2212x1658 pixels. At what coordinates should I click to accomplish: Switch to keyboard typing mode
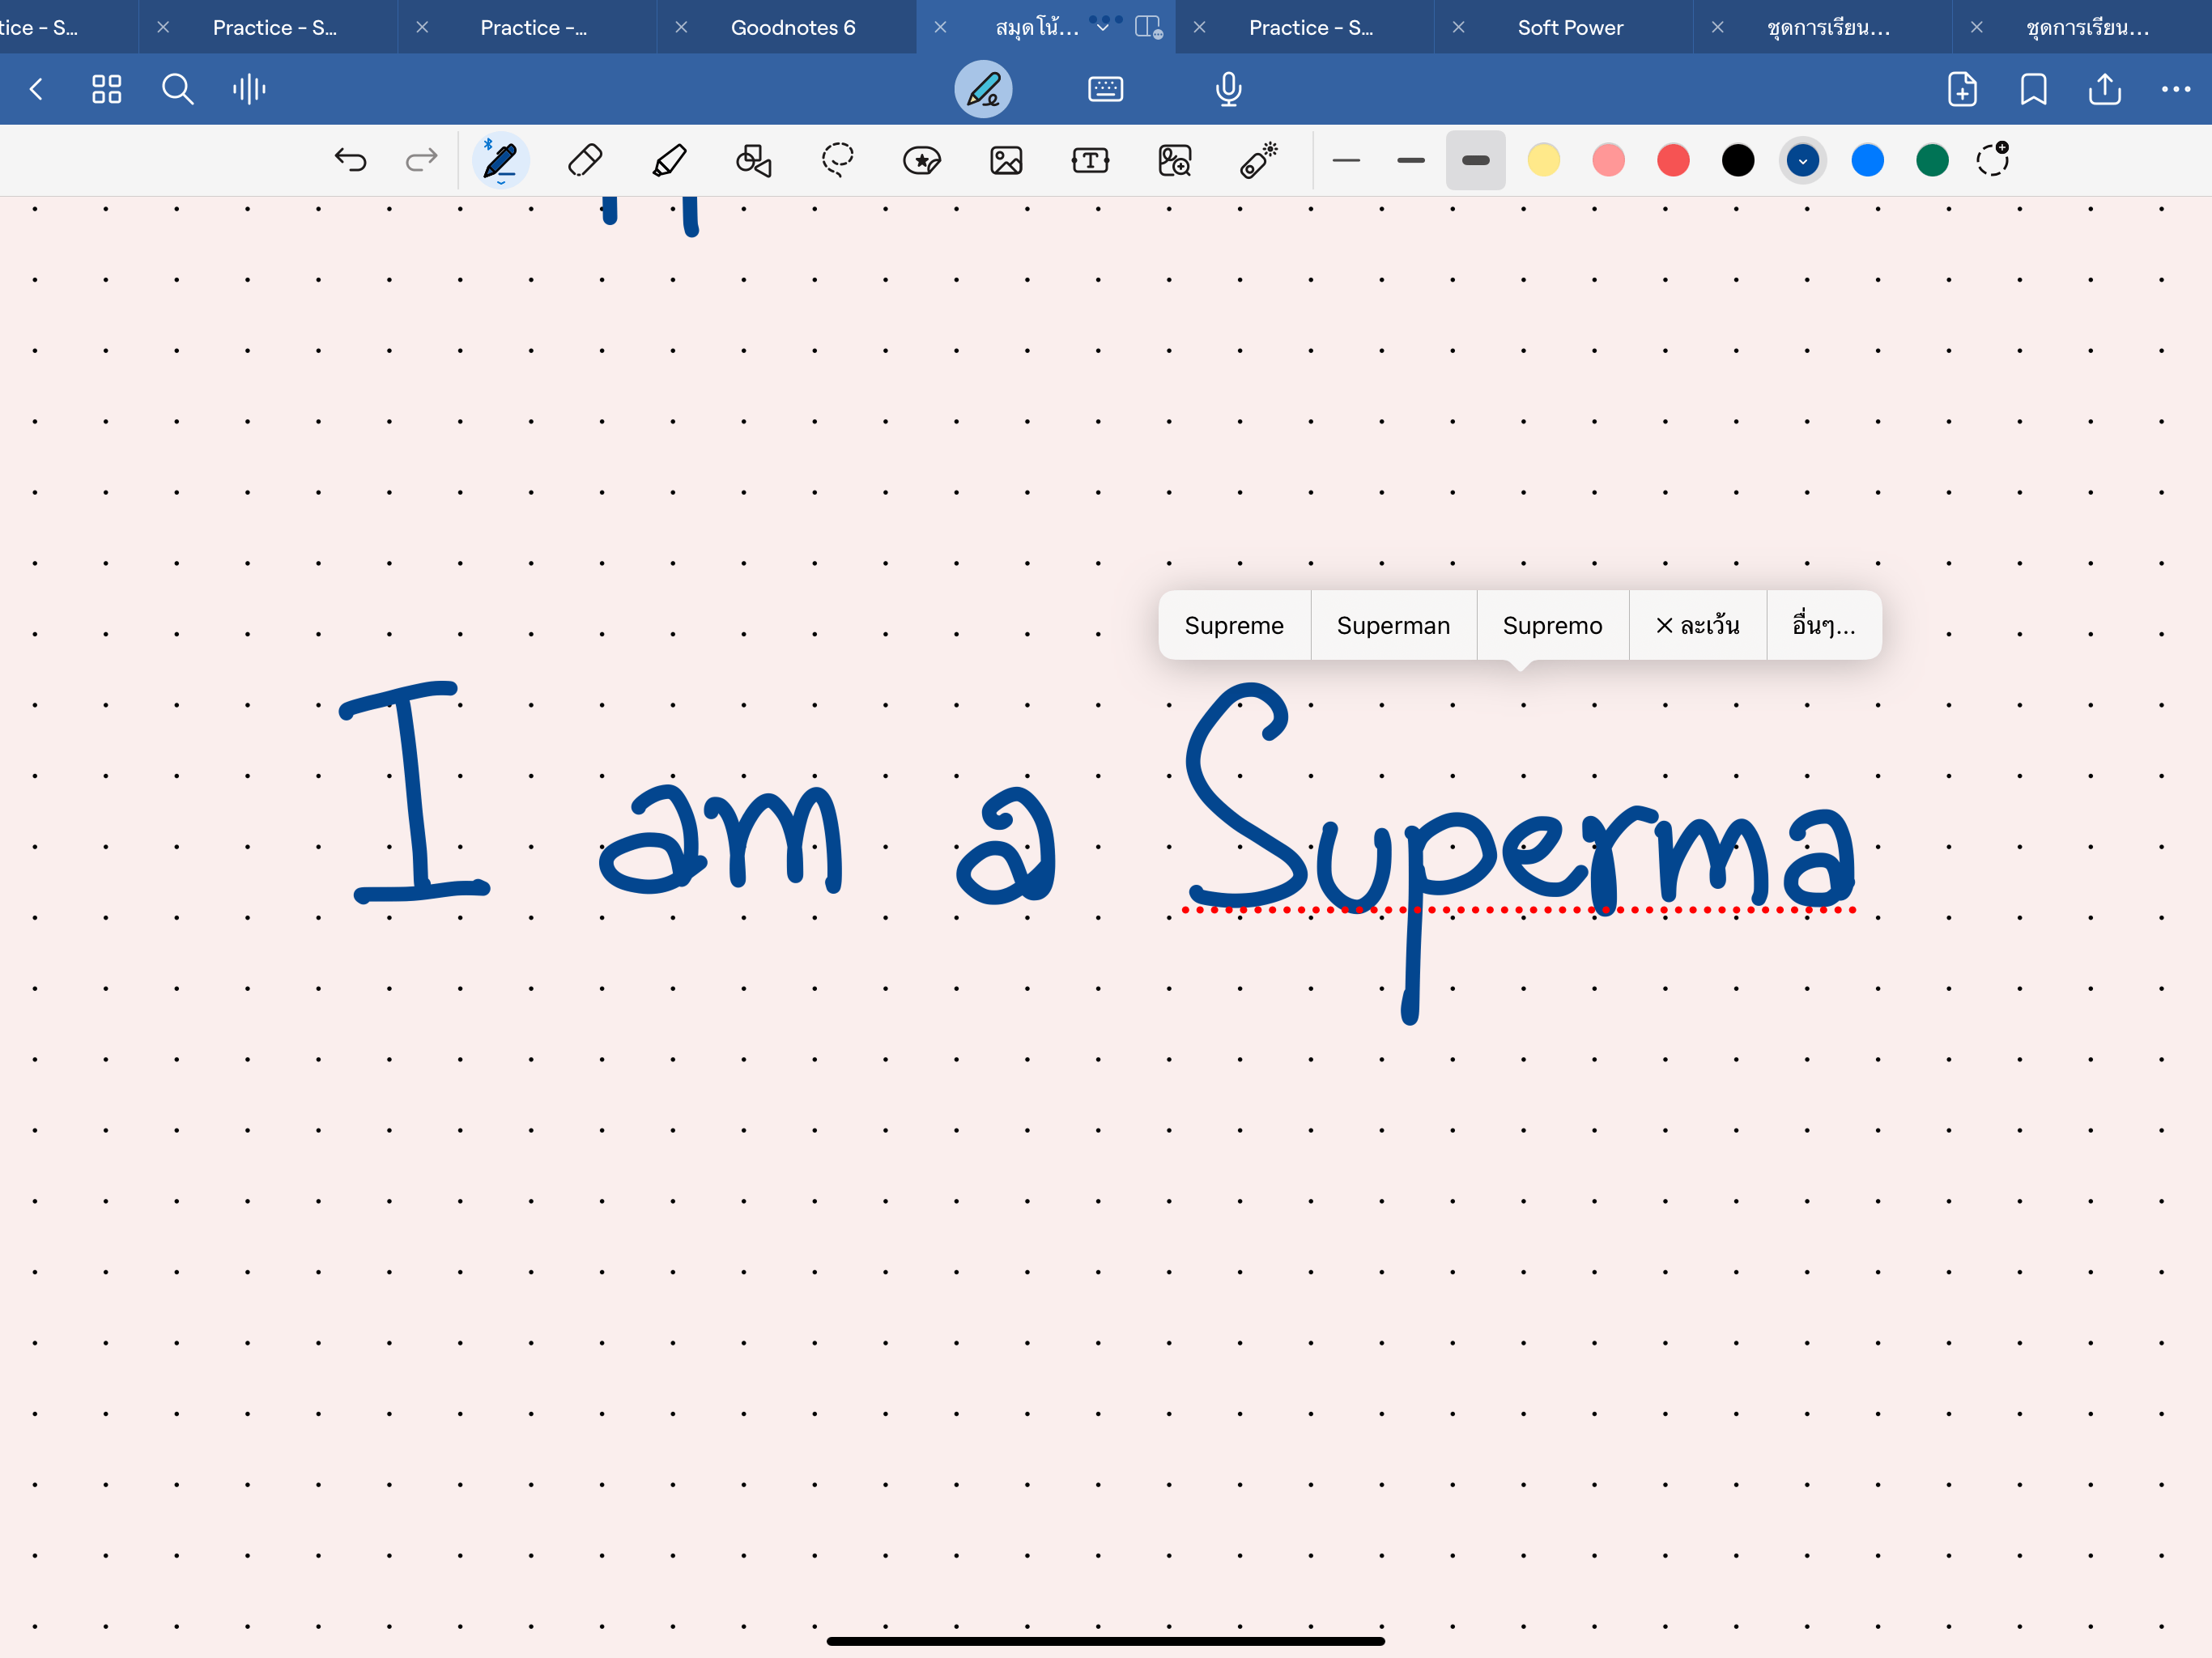point(1105,90)
